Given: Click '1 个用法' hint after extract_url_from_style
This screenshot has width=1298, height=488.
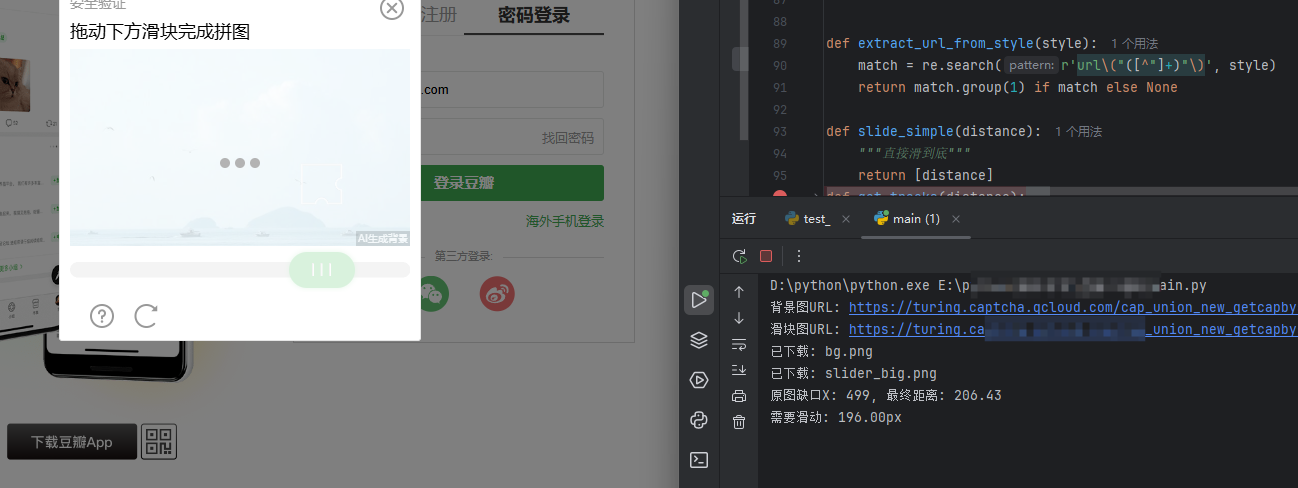Looking at the screenshot, I should point(1134,44).
